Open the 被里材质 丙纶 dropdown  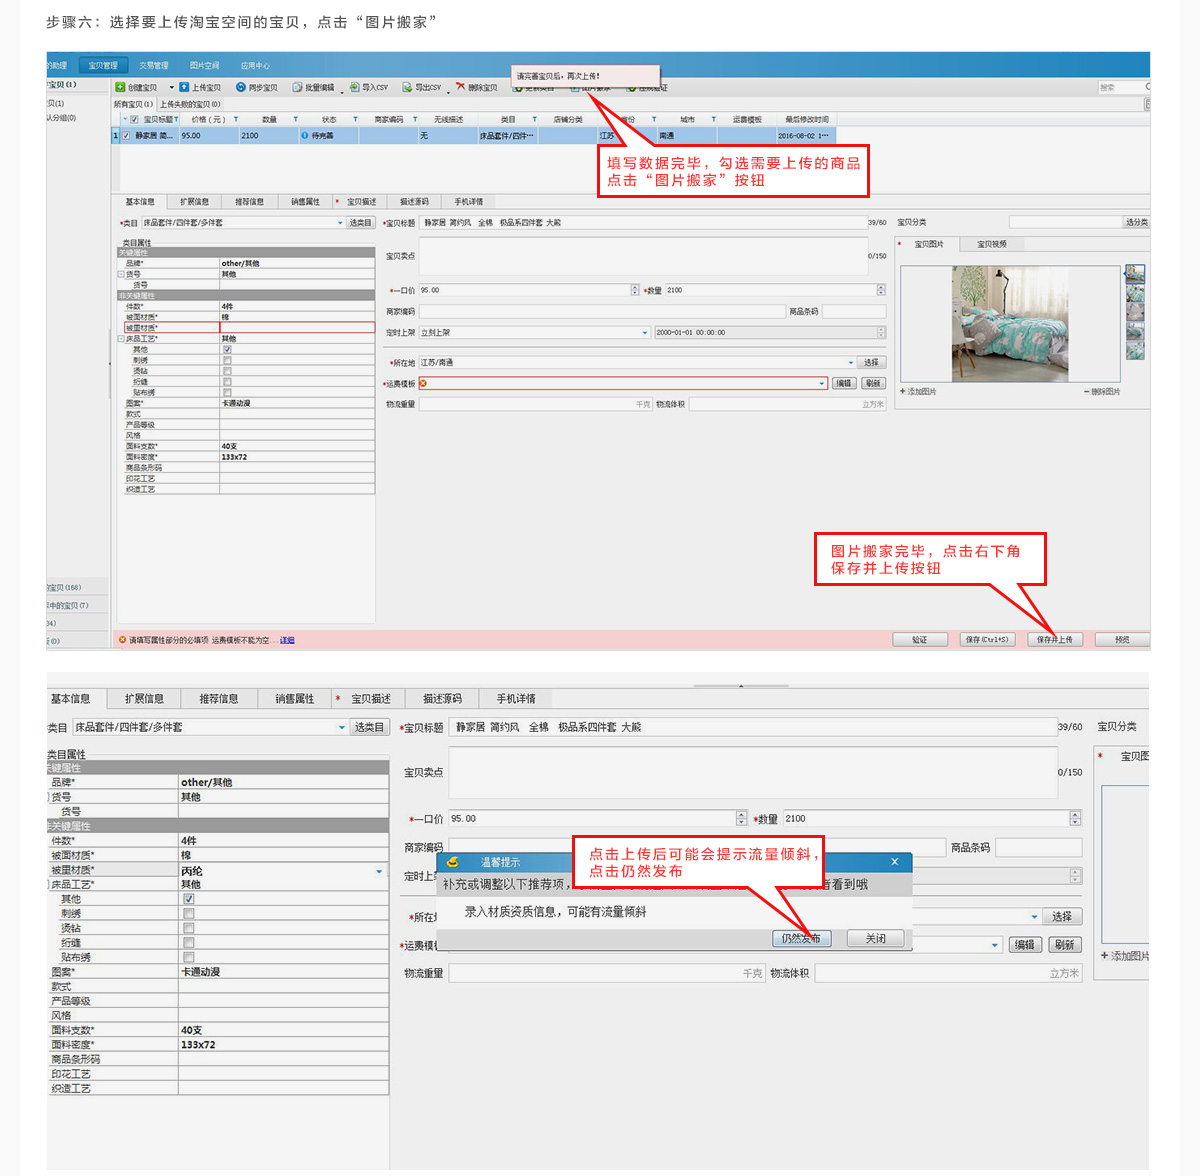pyautogui.click(x=379, y=871)
